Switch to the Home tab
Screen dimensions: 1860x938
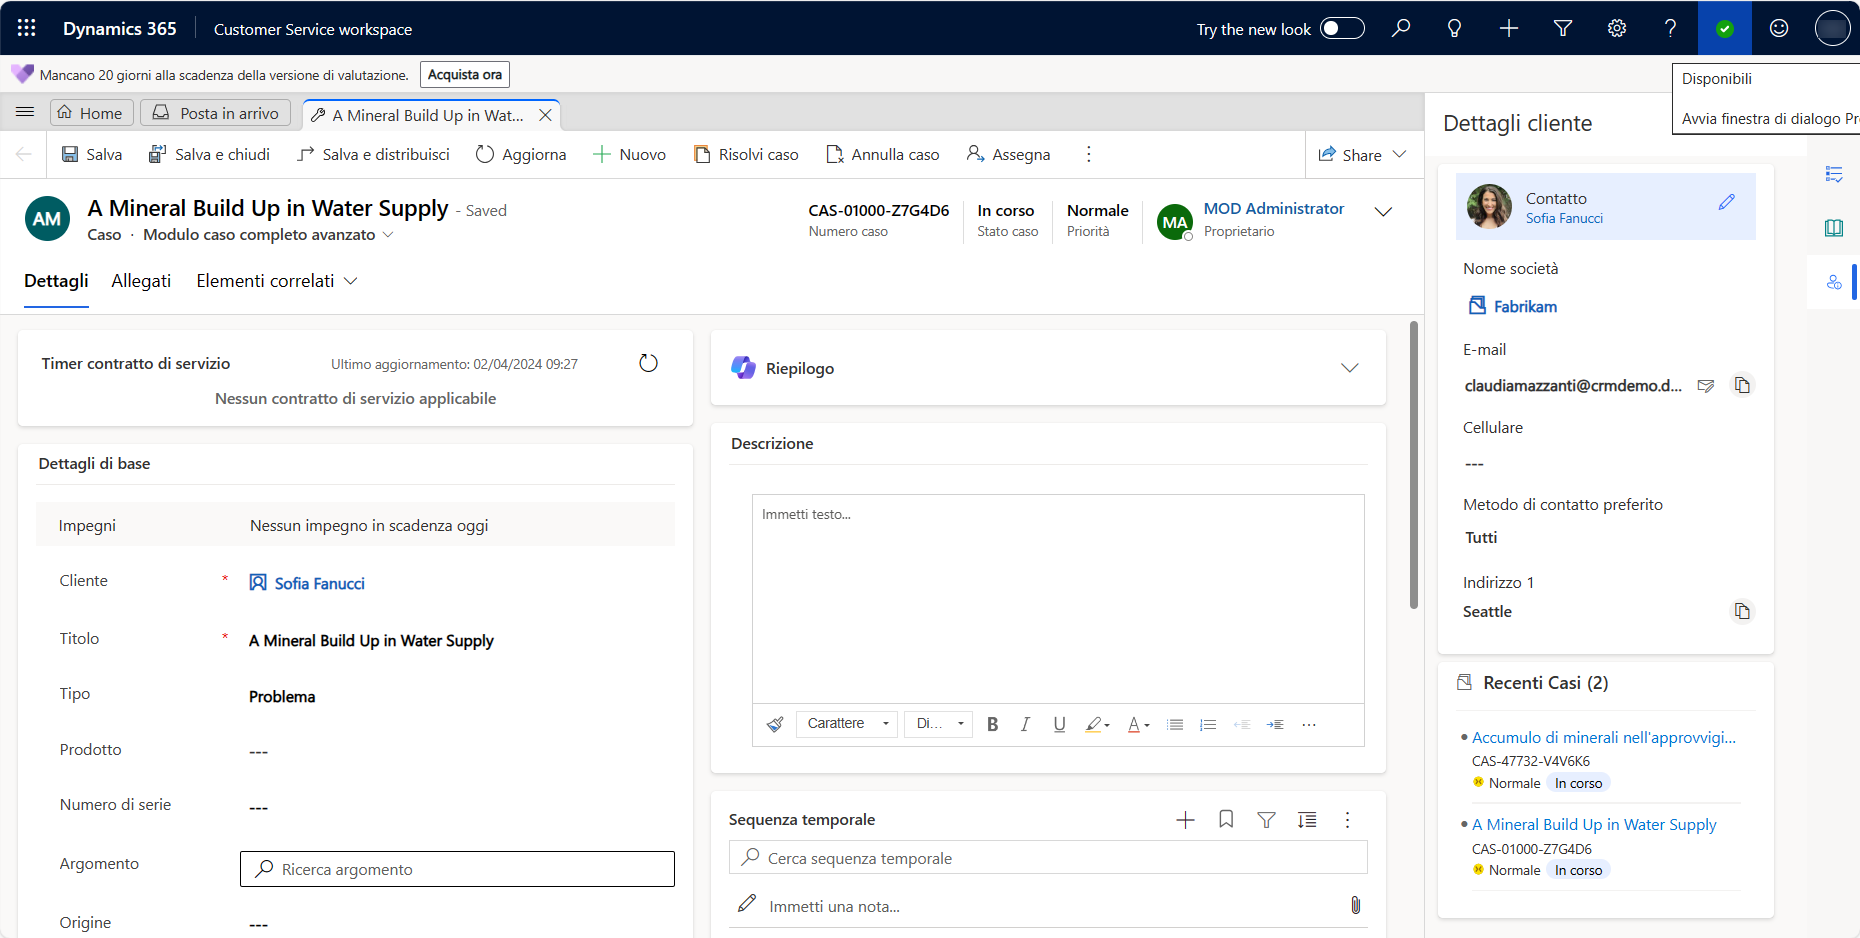pos(91,113)
